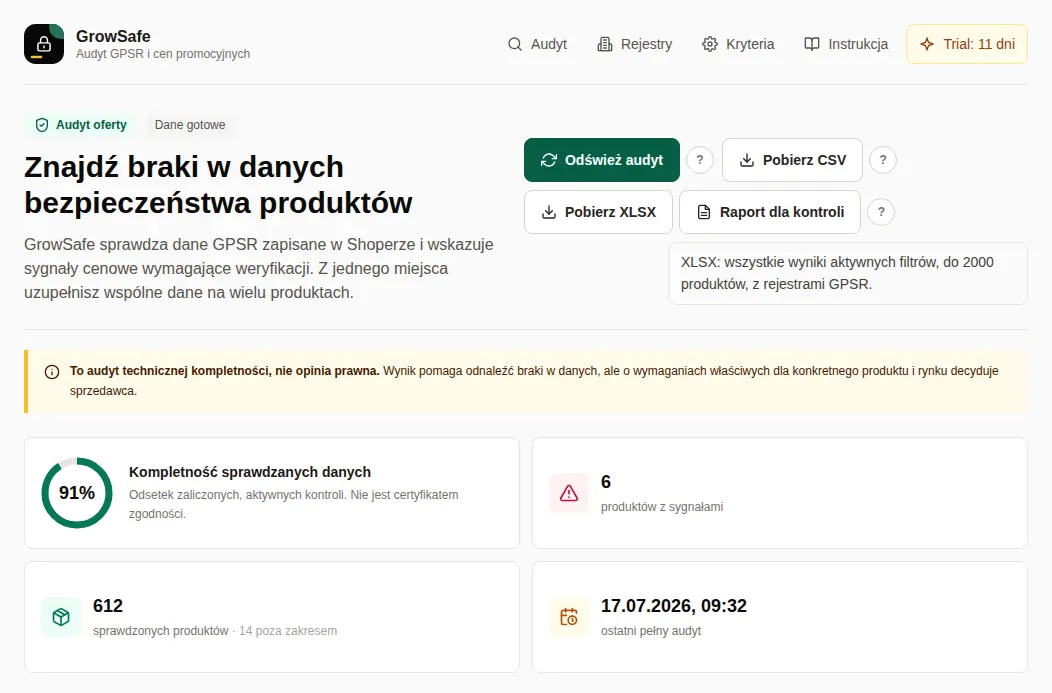Click the GrowSafe padlock logo icon

click(44, 44)
